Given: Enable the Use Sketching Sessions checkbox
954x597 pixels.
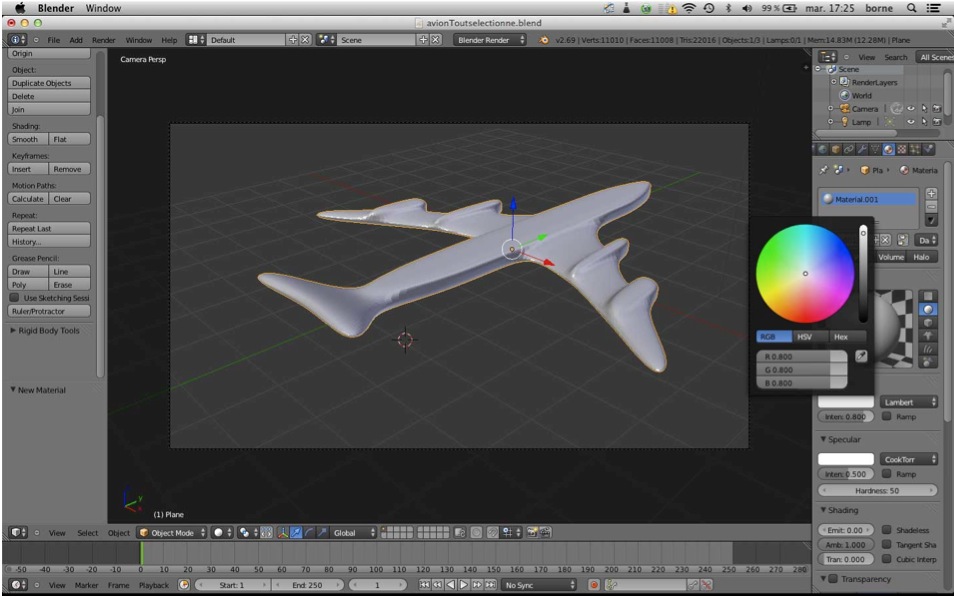Looking at the screenshot, I should pos(15,298).
